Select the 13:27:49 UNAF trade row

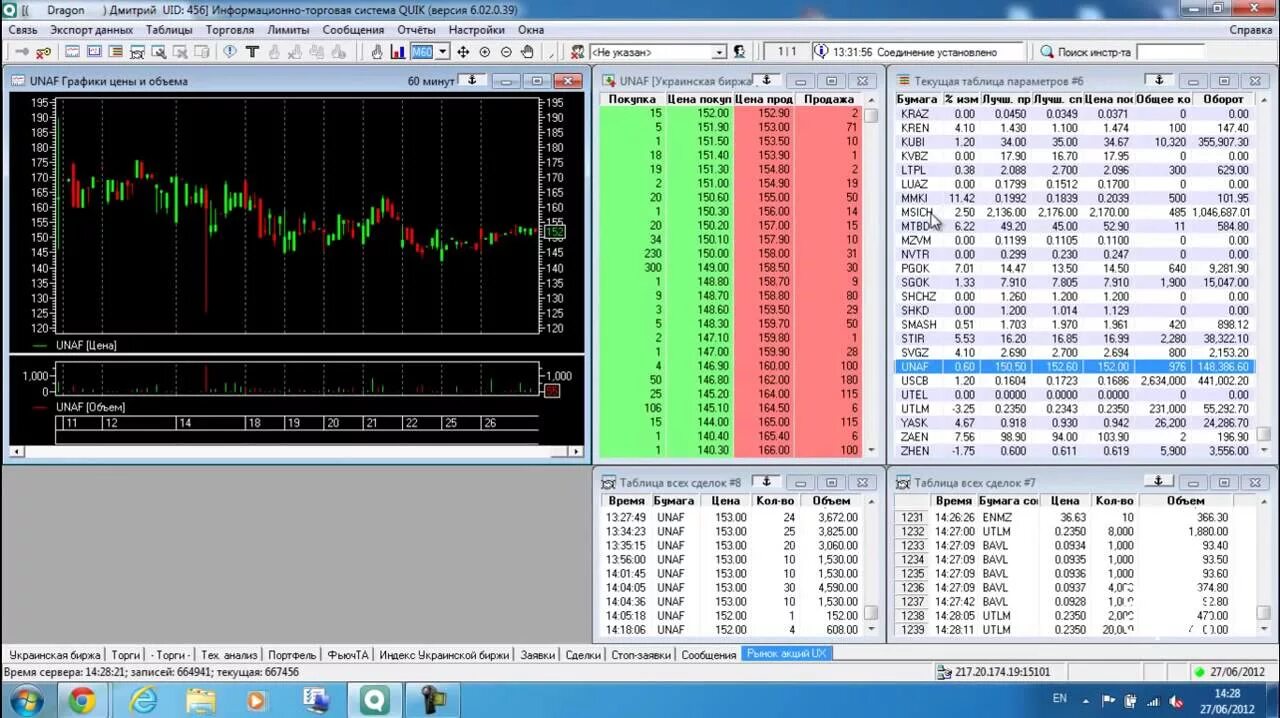pyautogui.click(x=731, y=517)
